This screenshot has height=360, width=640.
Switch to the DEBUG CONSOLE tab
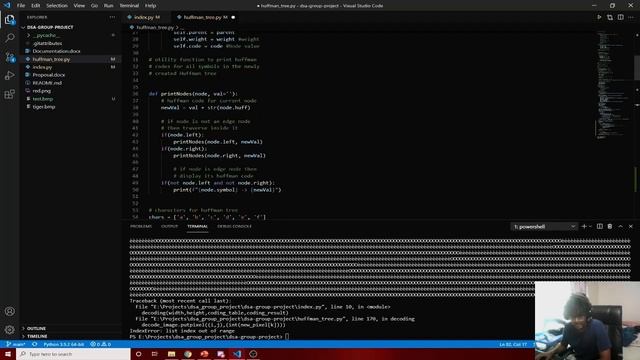pos(234,226)
